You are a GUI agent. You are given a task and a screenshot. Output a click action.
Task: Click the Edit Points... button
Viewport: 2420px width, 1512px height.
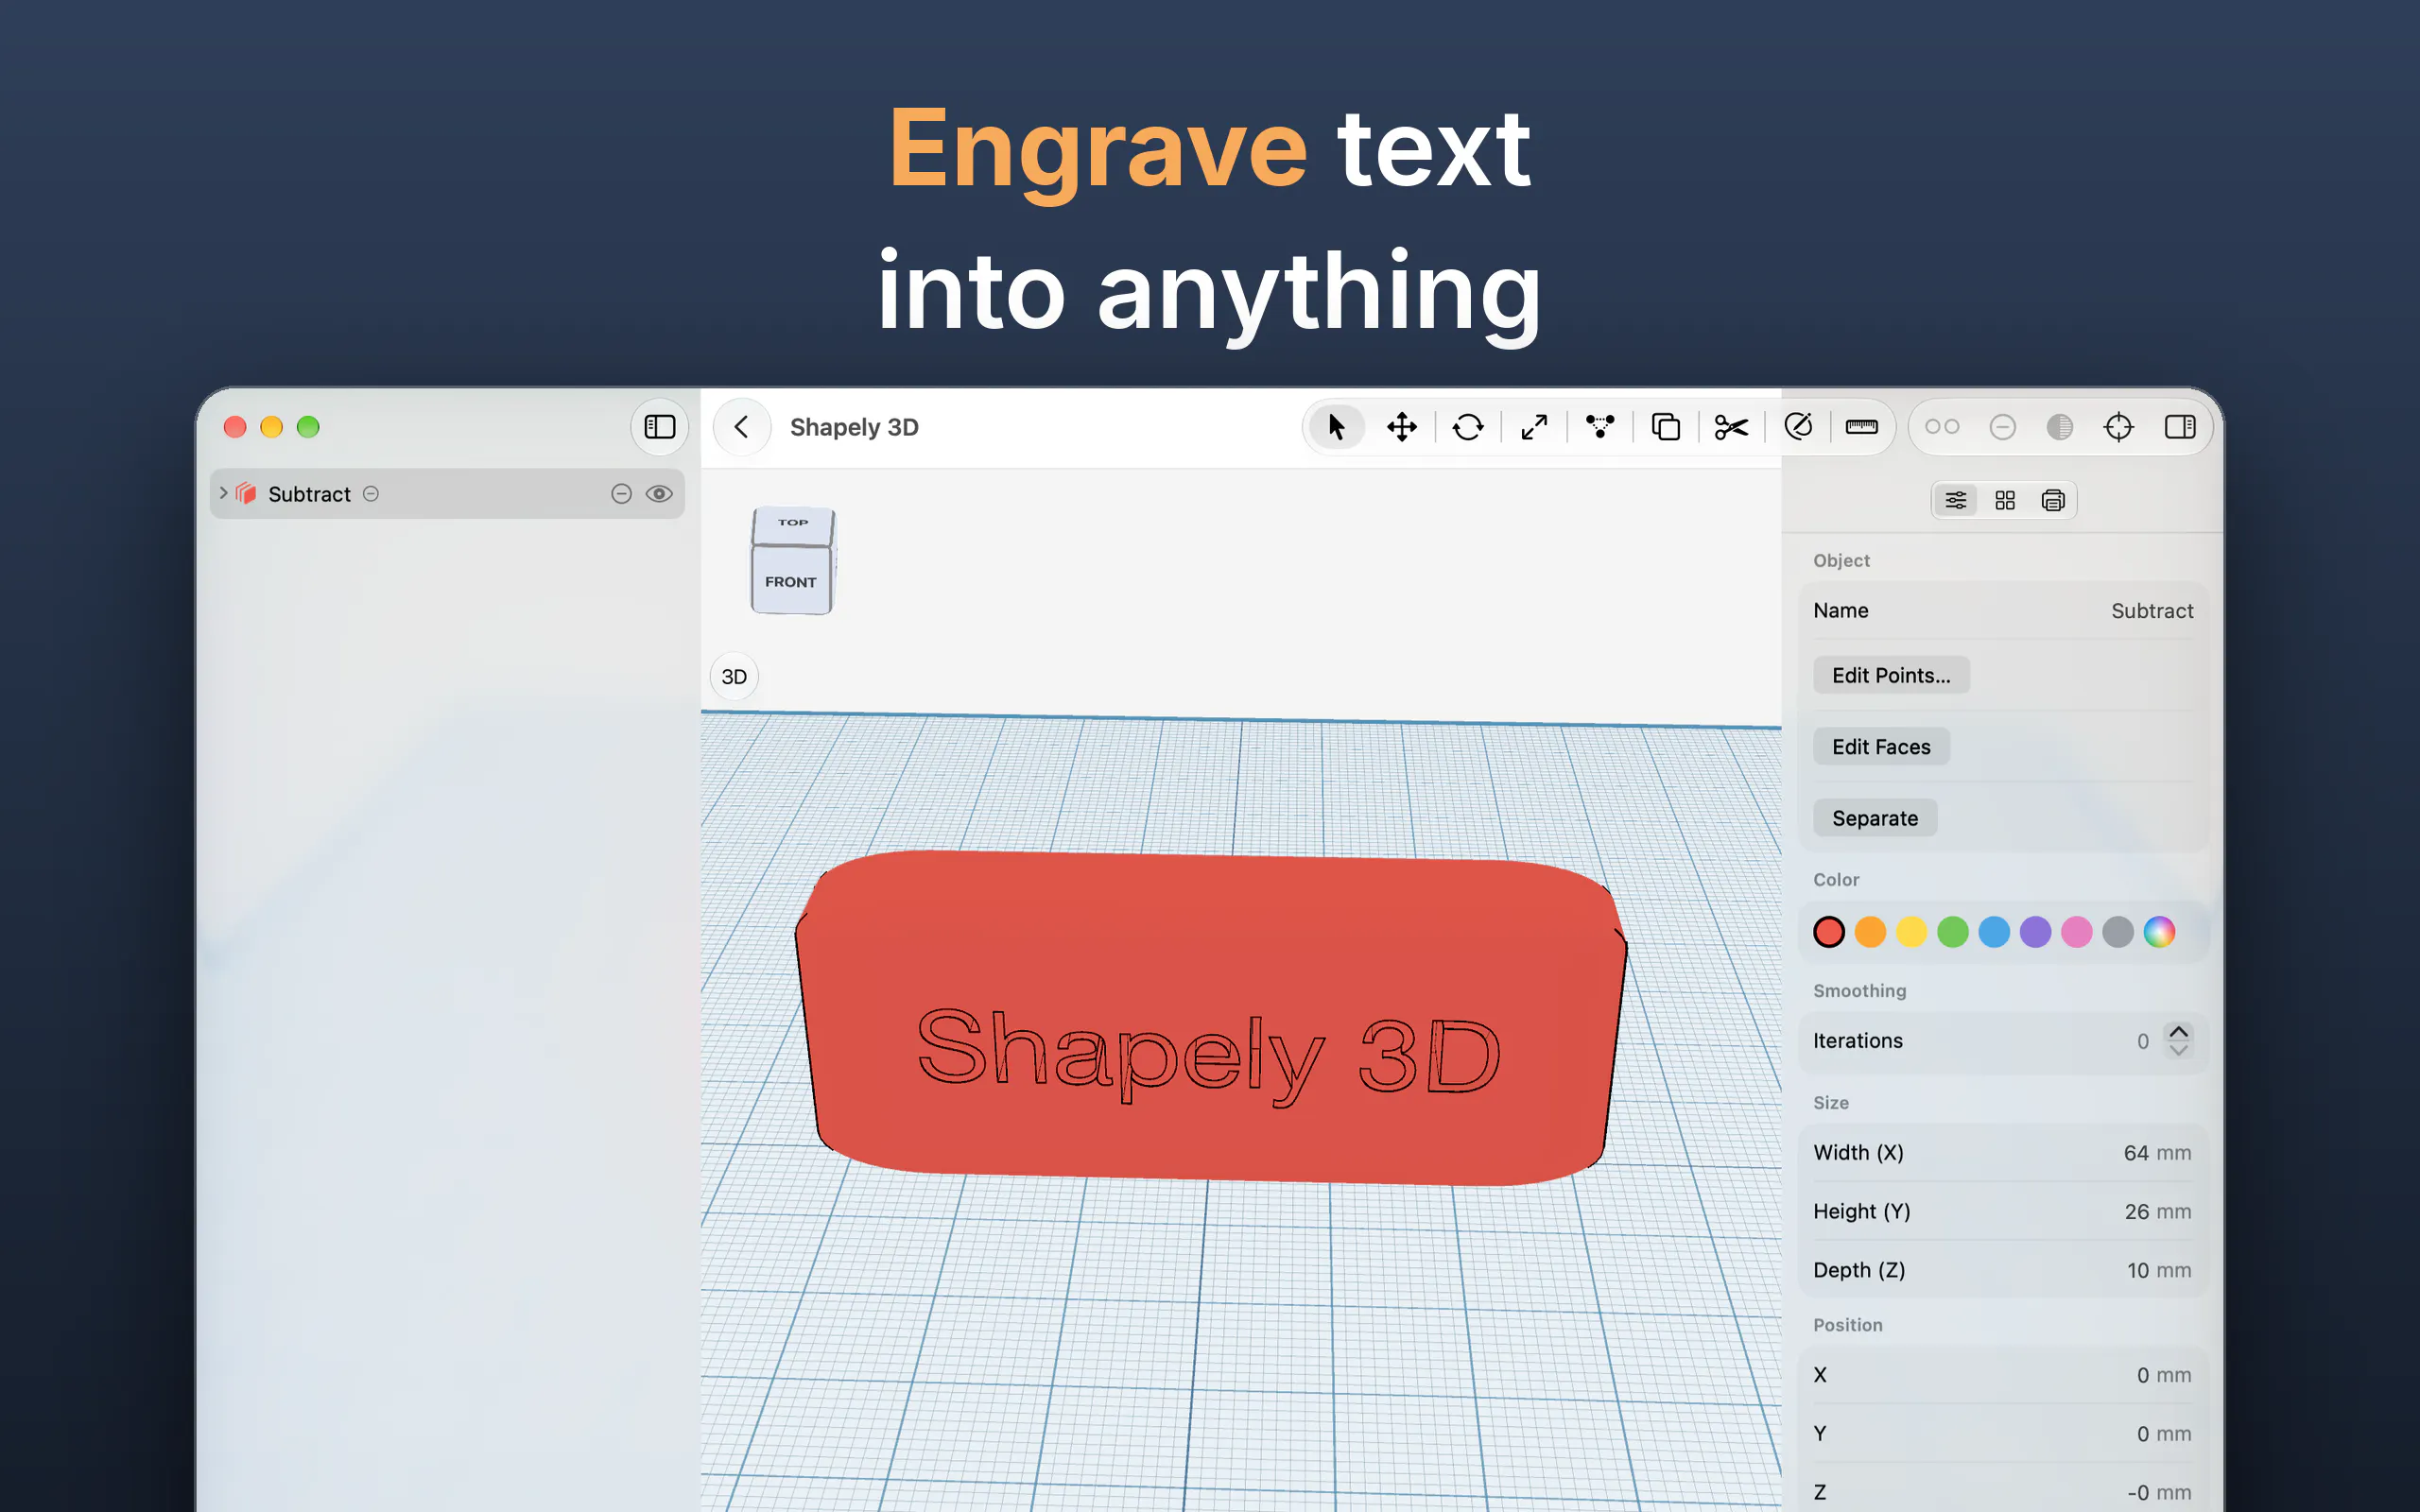coord(1891,675)
